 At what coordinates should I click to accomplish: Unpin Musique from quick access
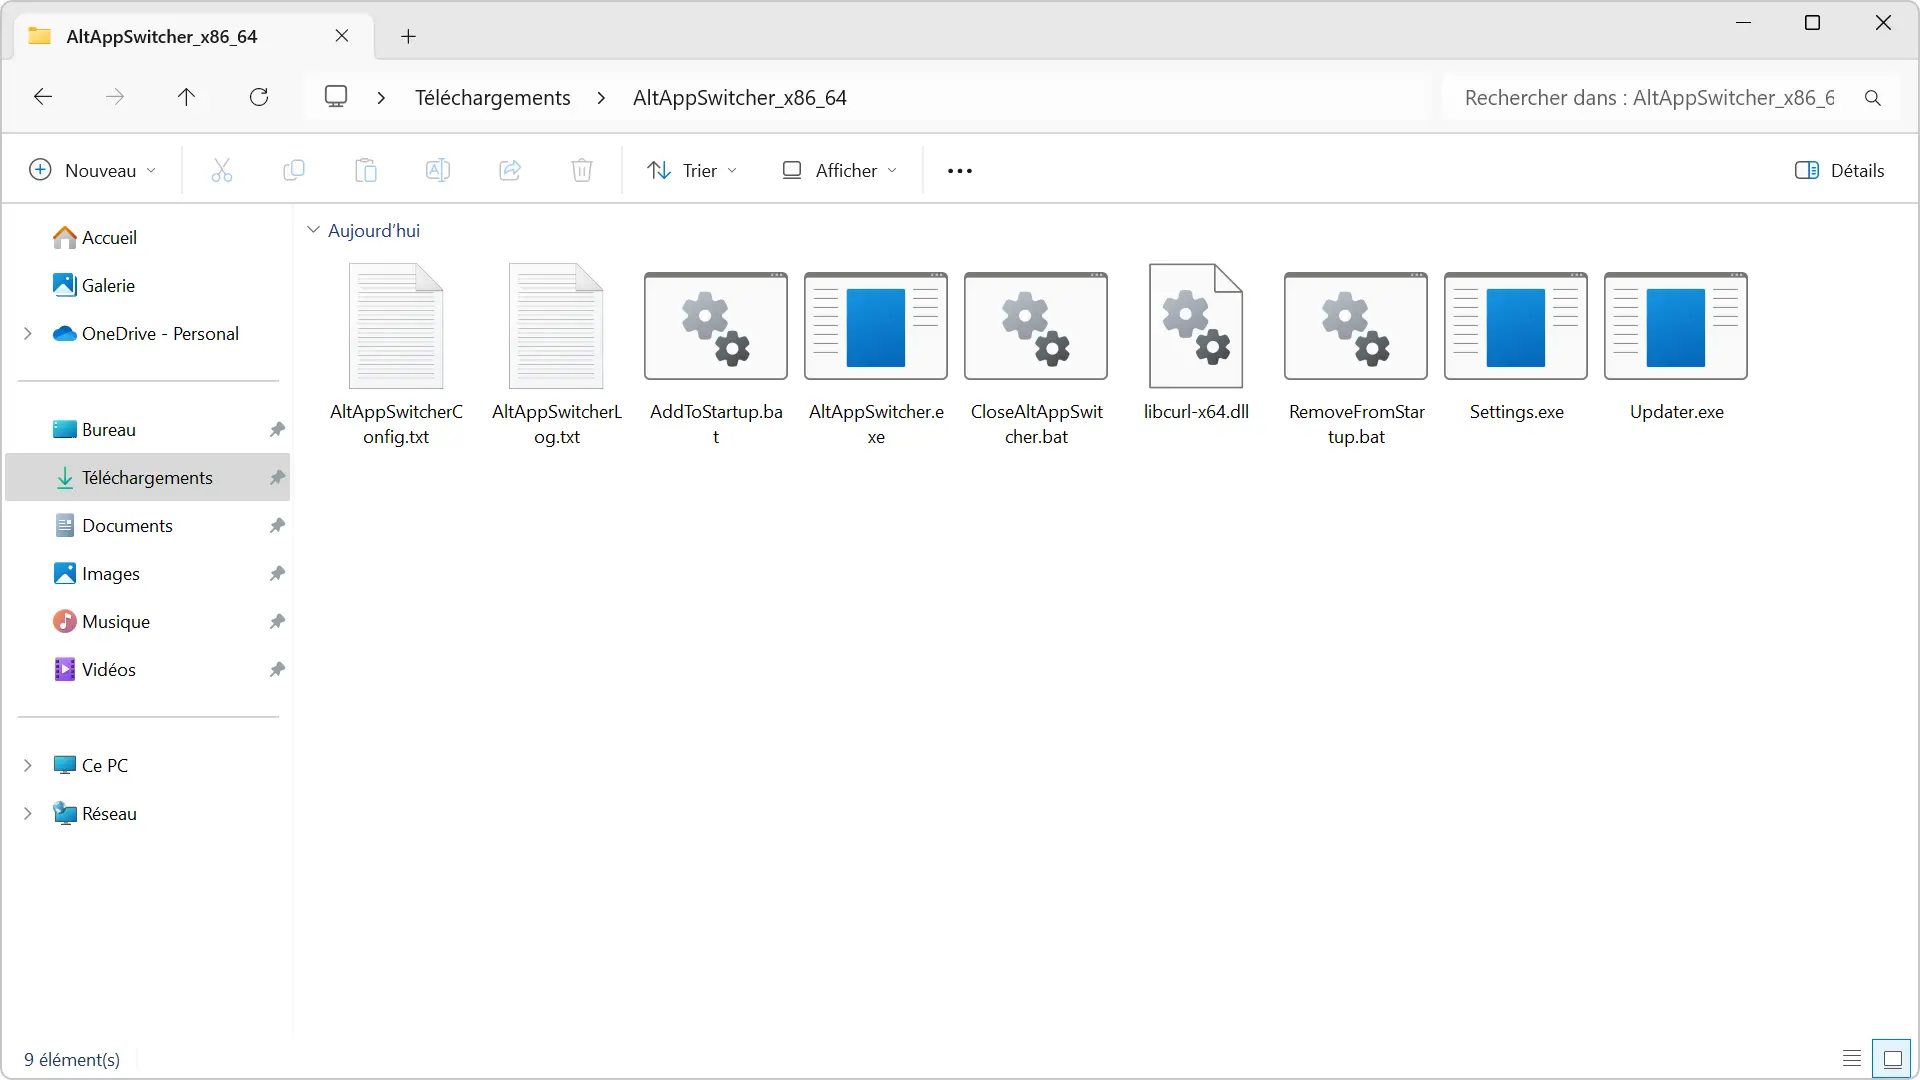tap(277, 621)
